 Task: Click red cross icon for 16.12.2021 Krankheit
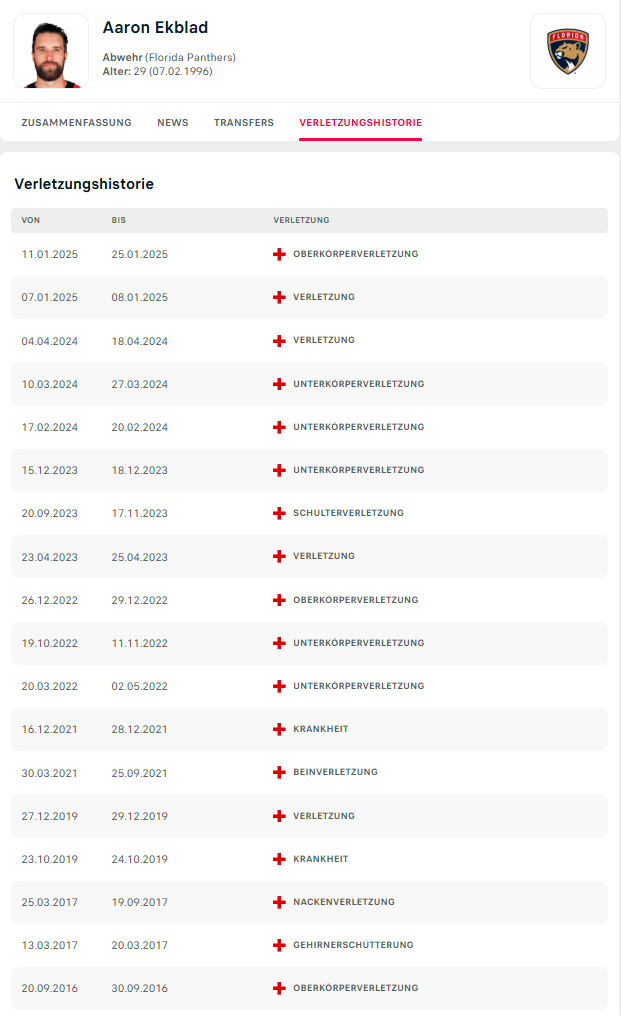tap(280, 729)
